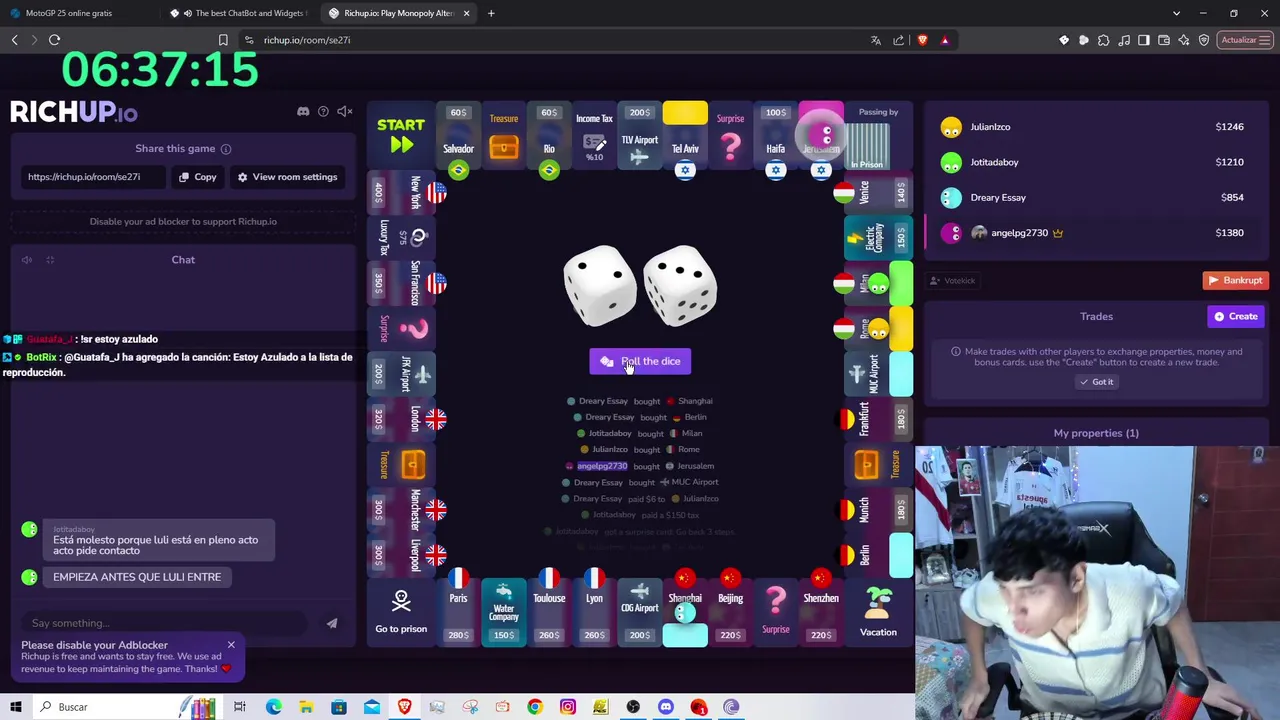
Task: Click the Votekick button
Action: click(952, 281)
